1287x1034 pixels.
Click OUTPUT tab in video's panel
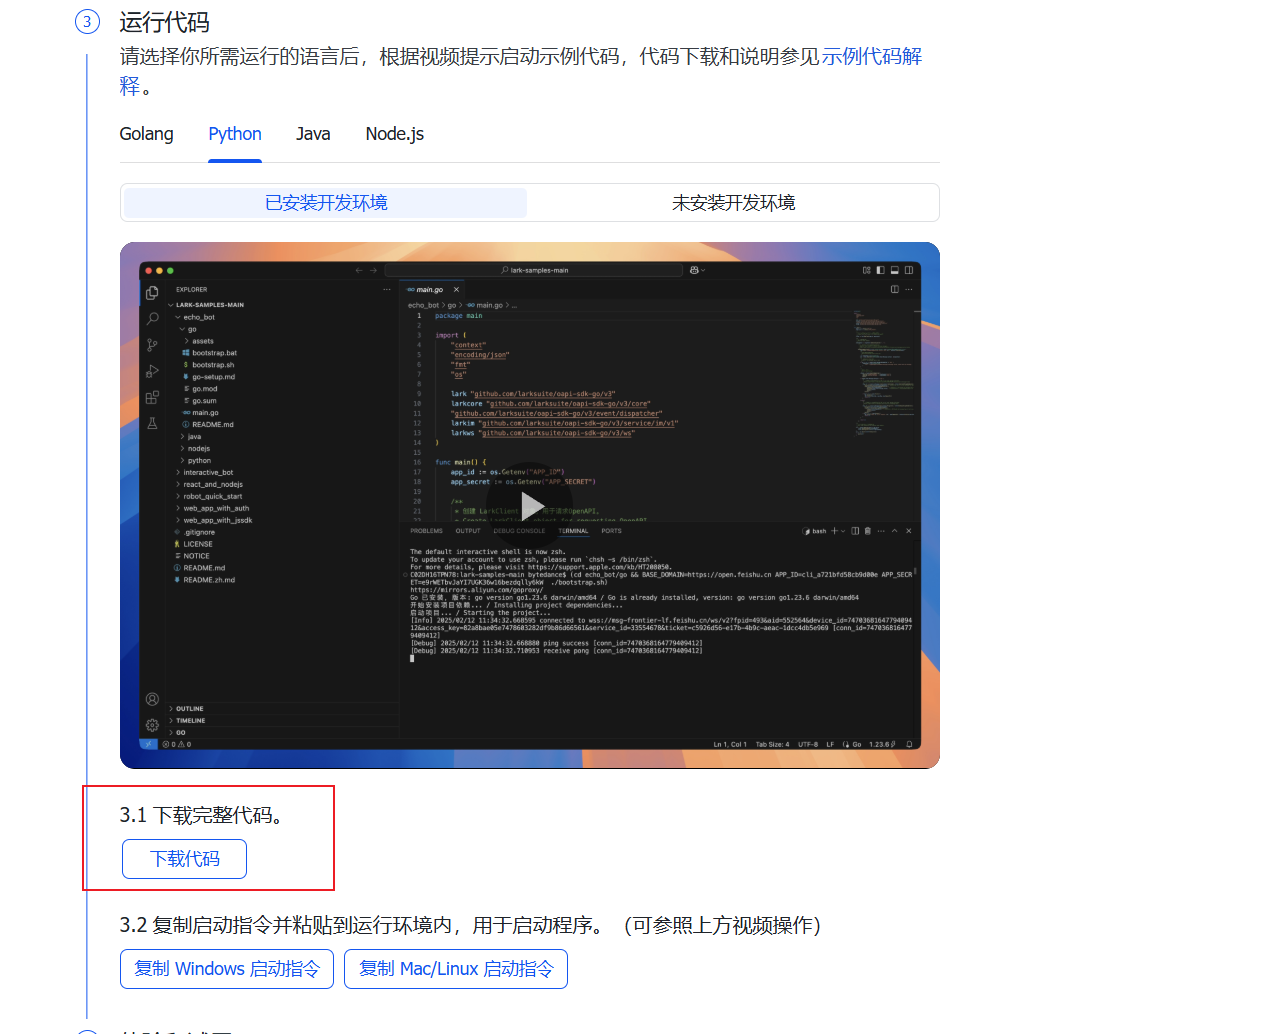[x=468, y=531]
